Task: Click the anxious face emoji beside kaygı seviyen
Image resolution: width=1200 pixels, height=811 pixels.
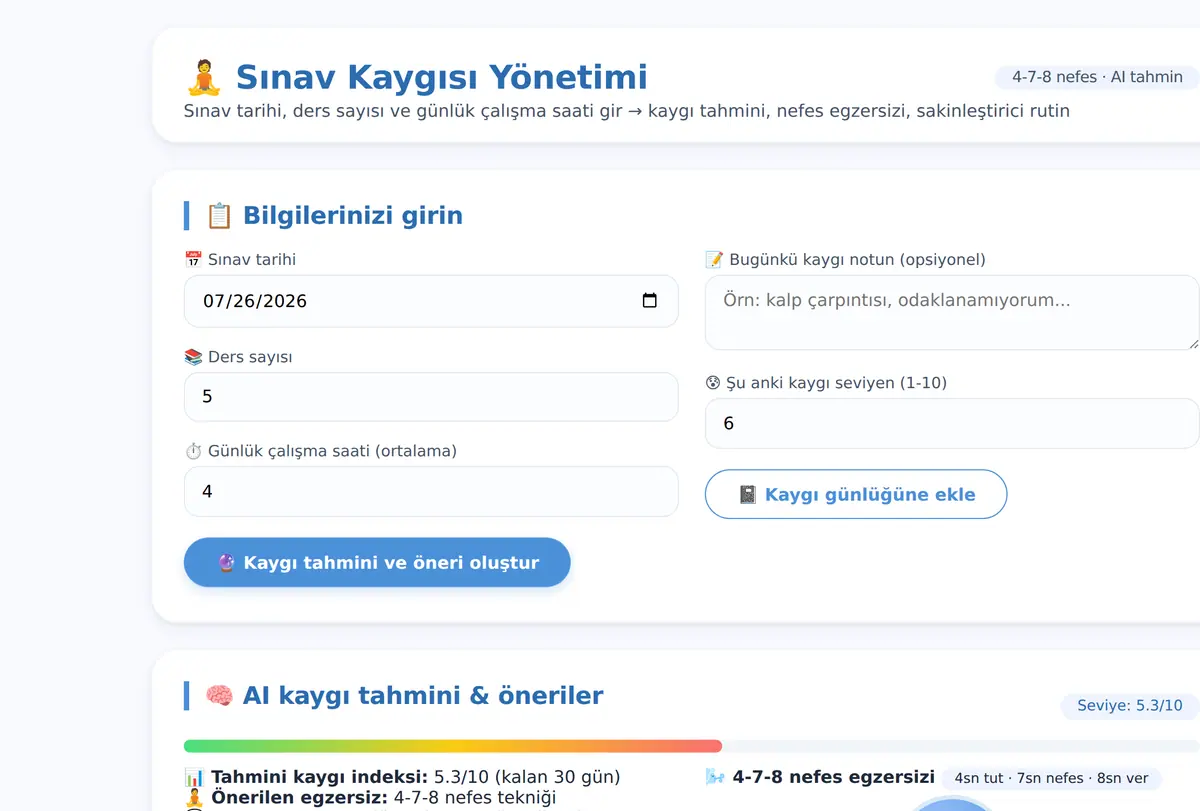Action: pyautogui.click(x=713, y=383)
